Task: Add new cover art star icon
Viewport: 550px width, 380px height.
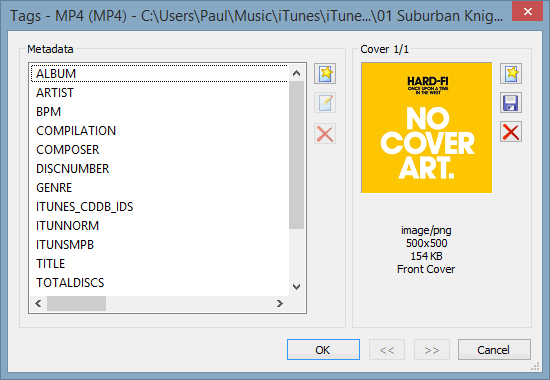Action: 511,73
